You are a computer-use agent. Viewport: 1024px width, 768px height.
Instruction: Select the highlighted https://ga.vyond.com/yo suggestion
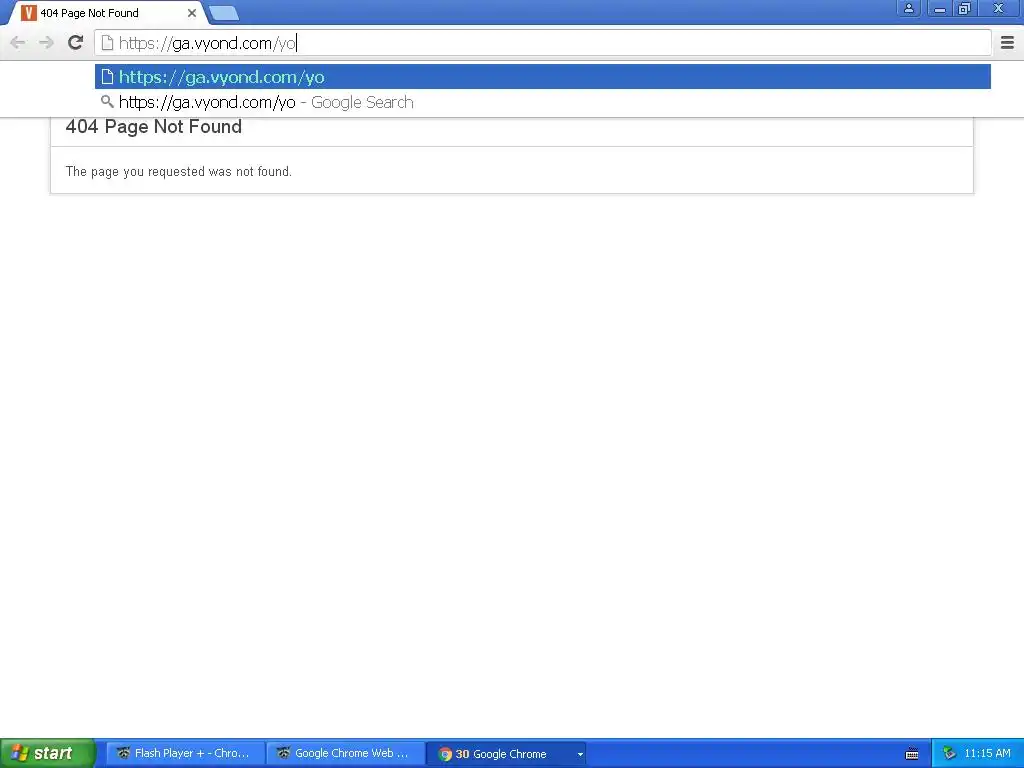543,77
